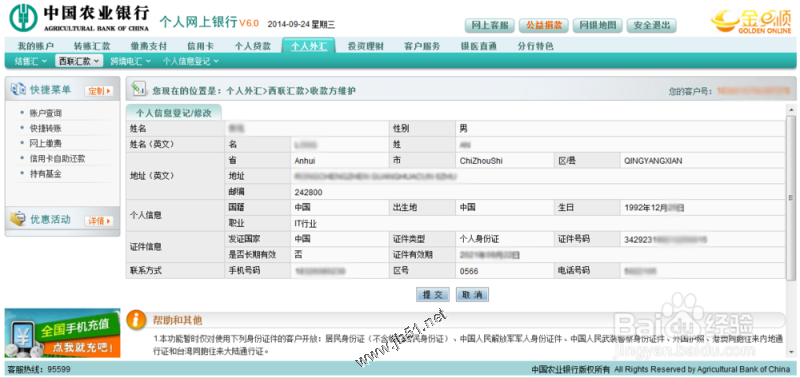This screenshot has width=800, height=378.
Task: Click the 客服热线 95599 text
Action: pyautogui.click(x=39, y=369)
